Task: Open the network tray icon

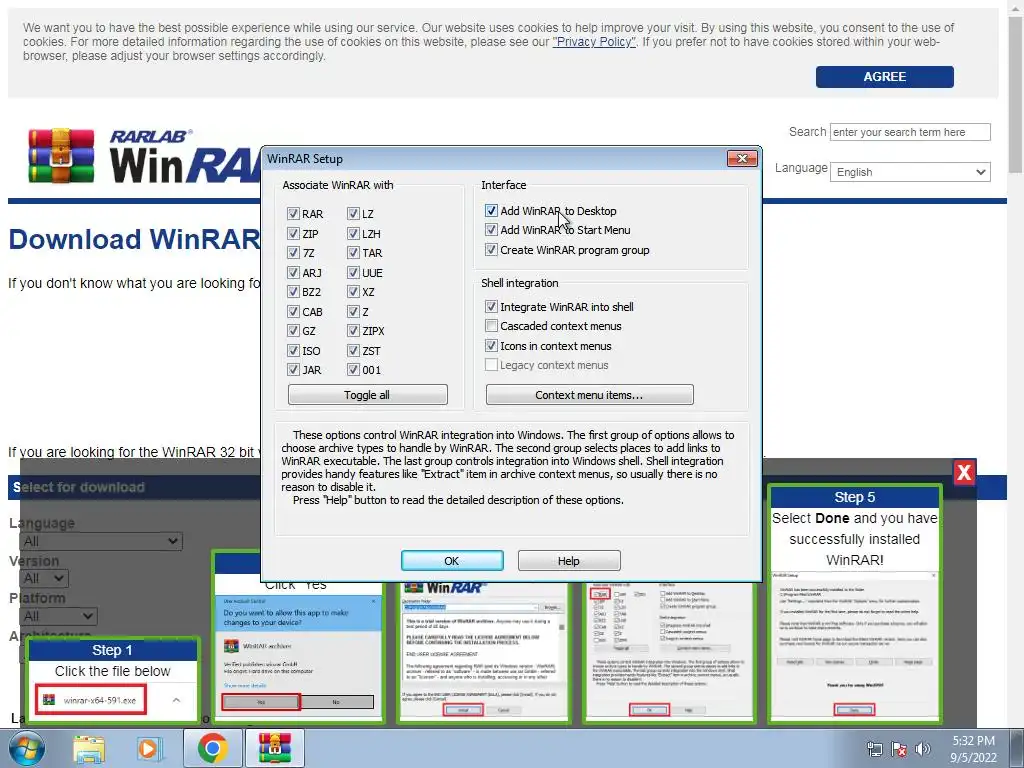Action: pyautogui.click(x=874, y=749)
